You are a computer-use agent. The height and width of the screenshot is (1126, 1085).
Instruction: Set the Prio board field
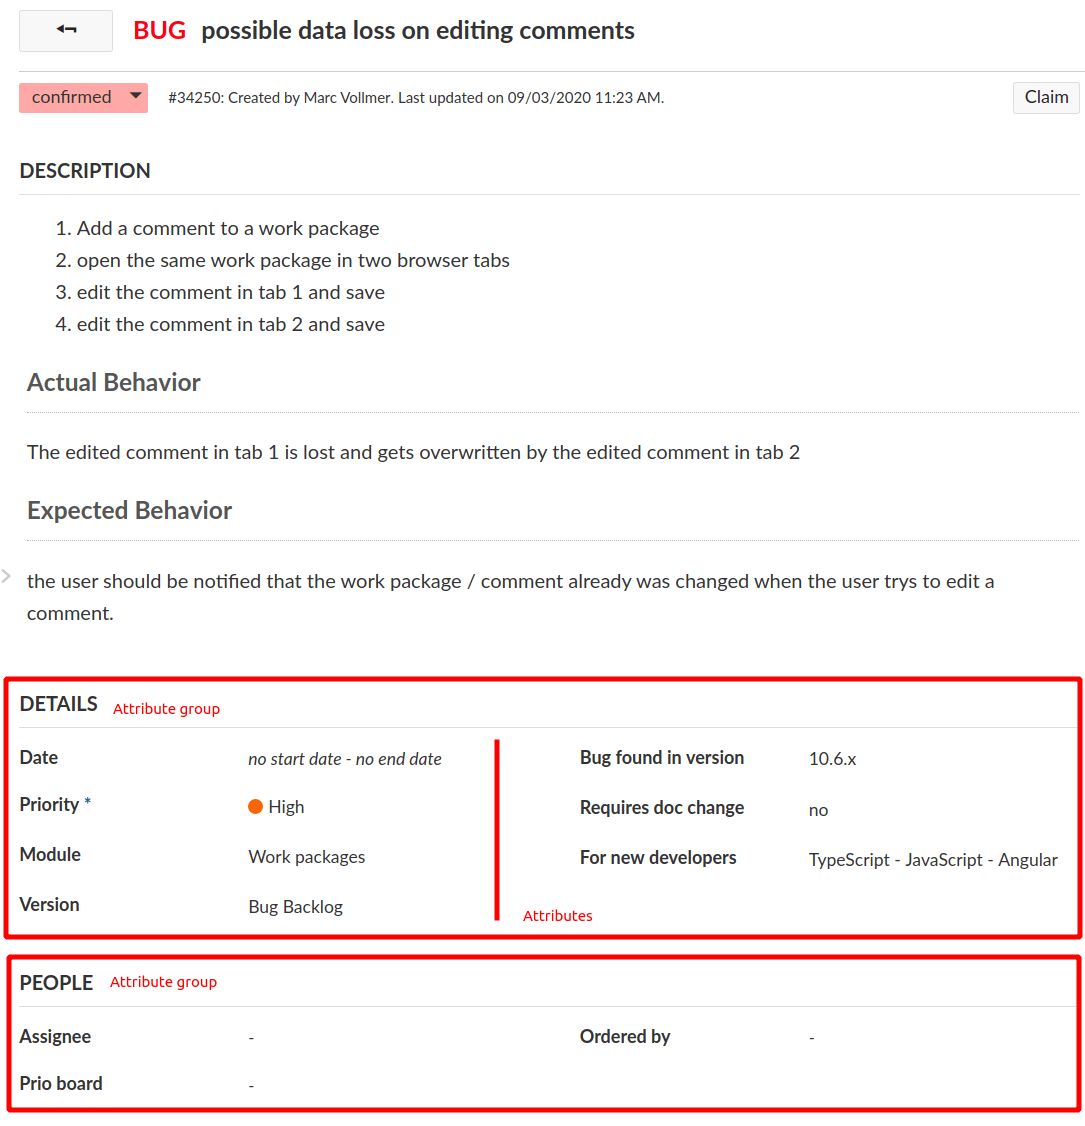click(252, 1085)
